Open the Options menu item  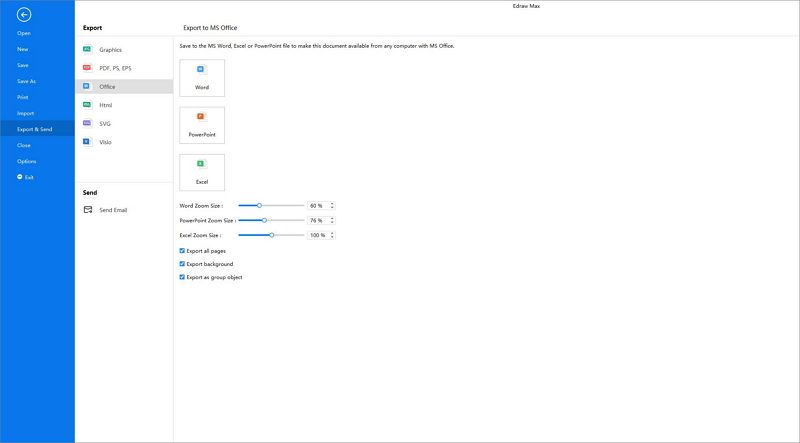tap(27, 161)
